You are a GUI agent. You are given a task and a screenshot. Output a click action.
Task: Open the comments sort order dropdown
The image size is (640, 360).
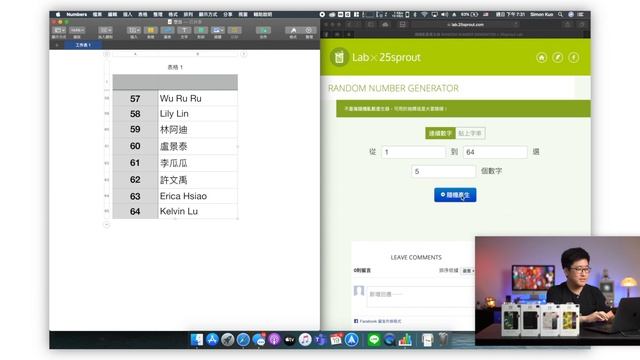click(467, 271)
